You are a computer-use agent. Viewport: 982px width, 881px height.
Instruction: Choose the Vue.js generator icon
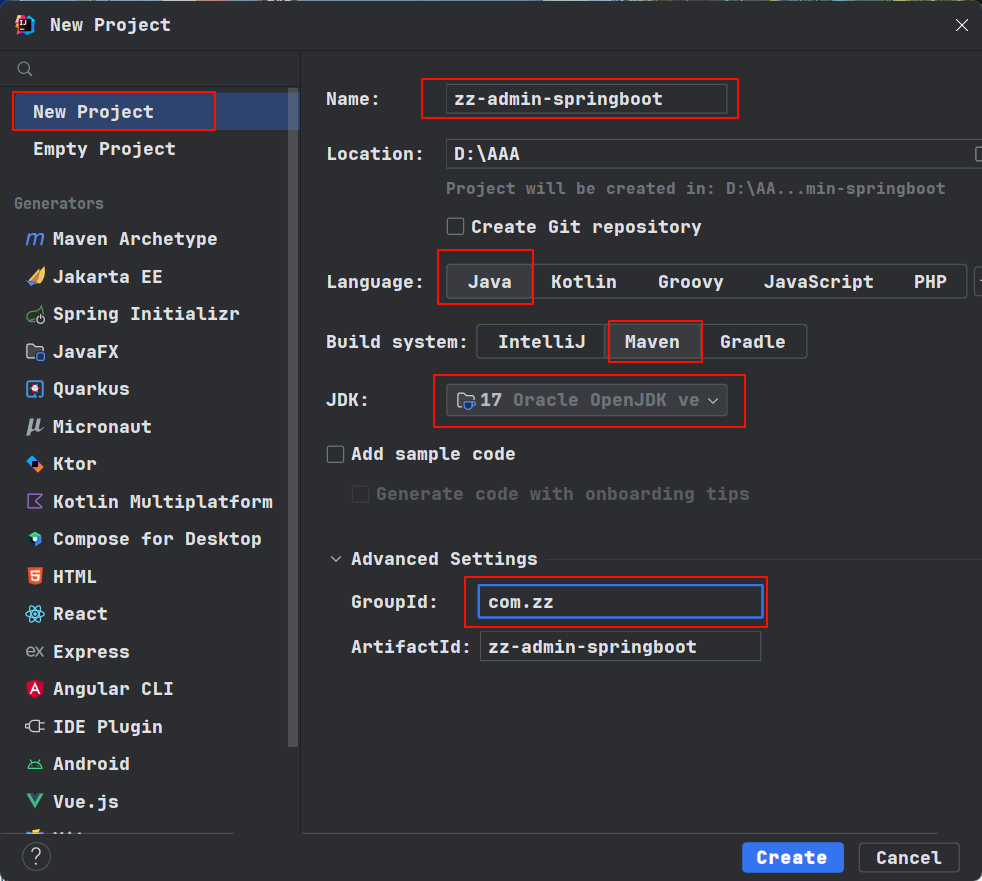tap(35, 801)
